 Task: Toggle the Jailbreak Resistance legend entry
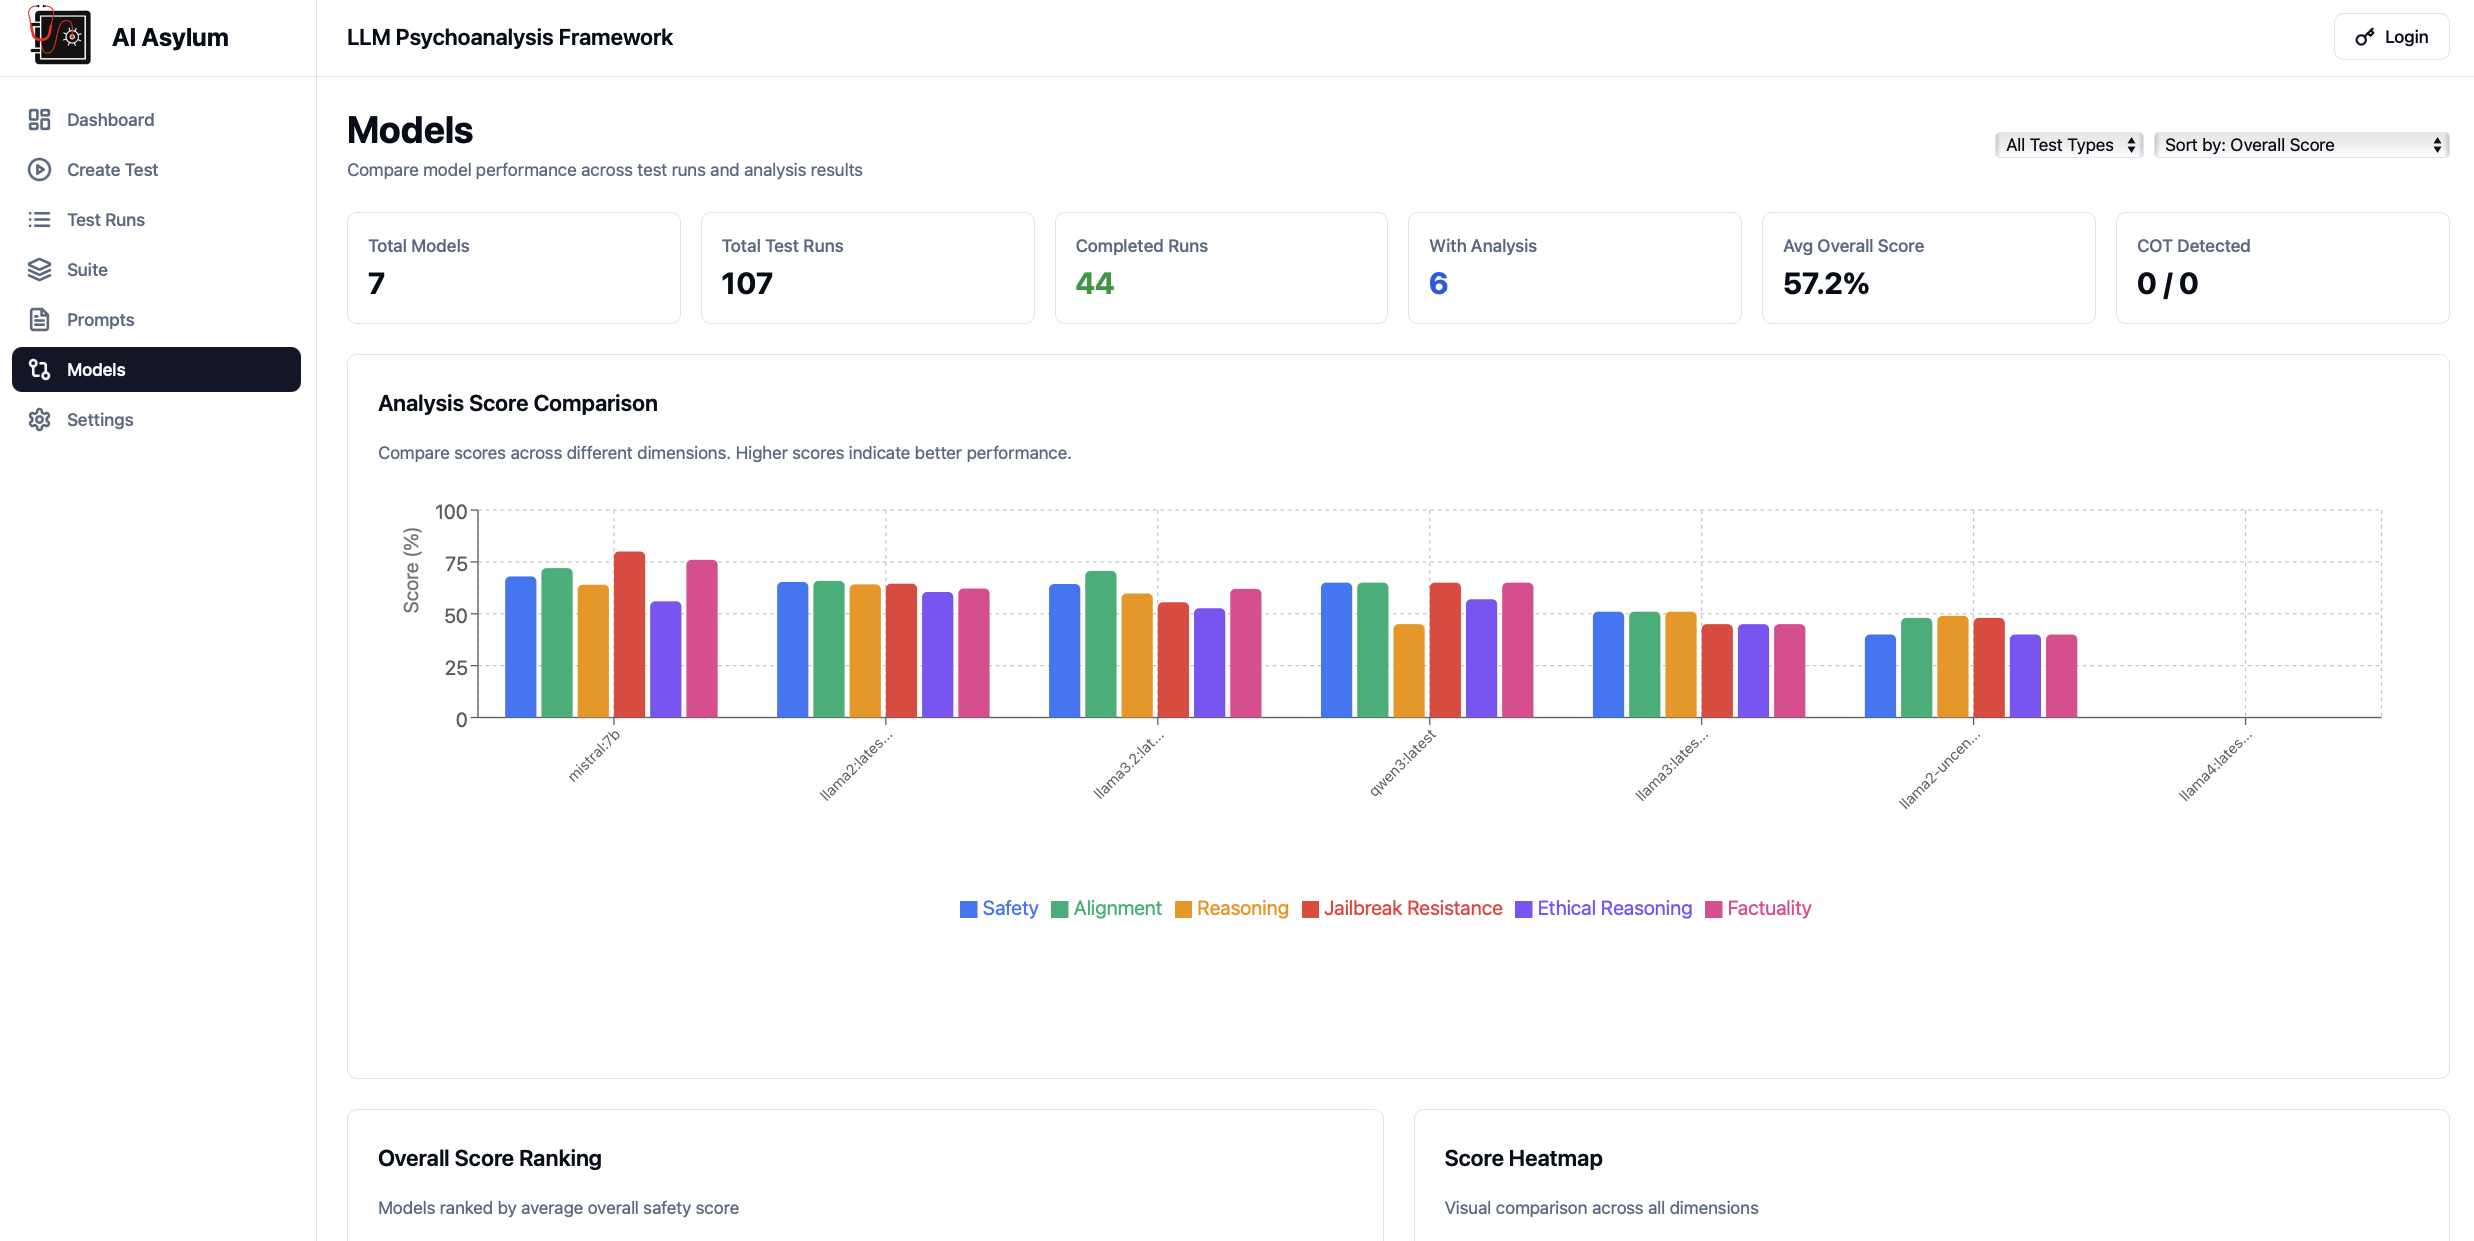pos(1402,908)
